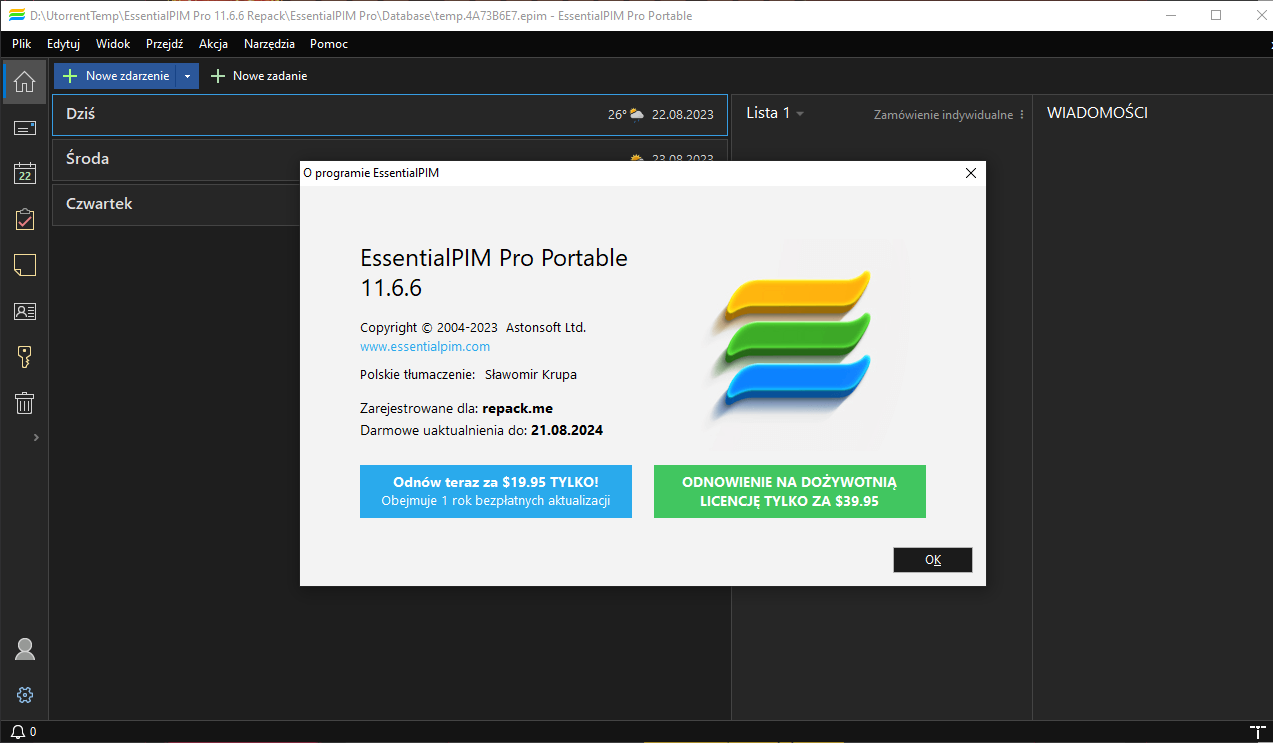Click the notifications bell in status bar
The width and height of the screenshot is (1273, 743).
(x=18, y=732)
